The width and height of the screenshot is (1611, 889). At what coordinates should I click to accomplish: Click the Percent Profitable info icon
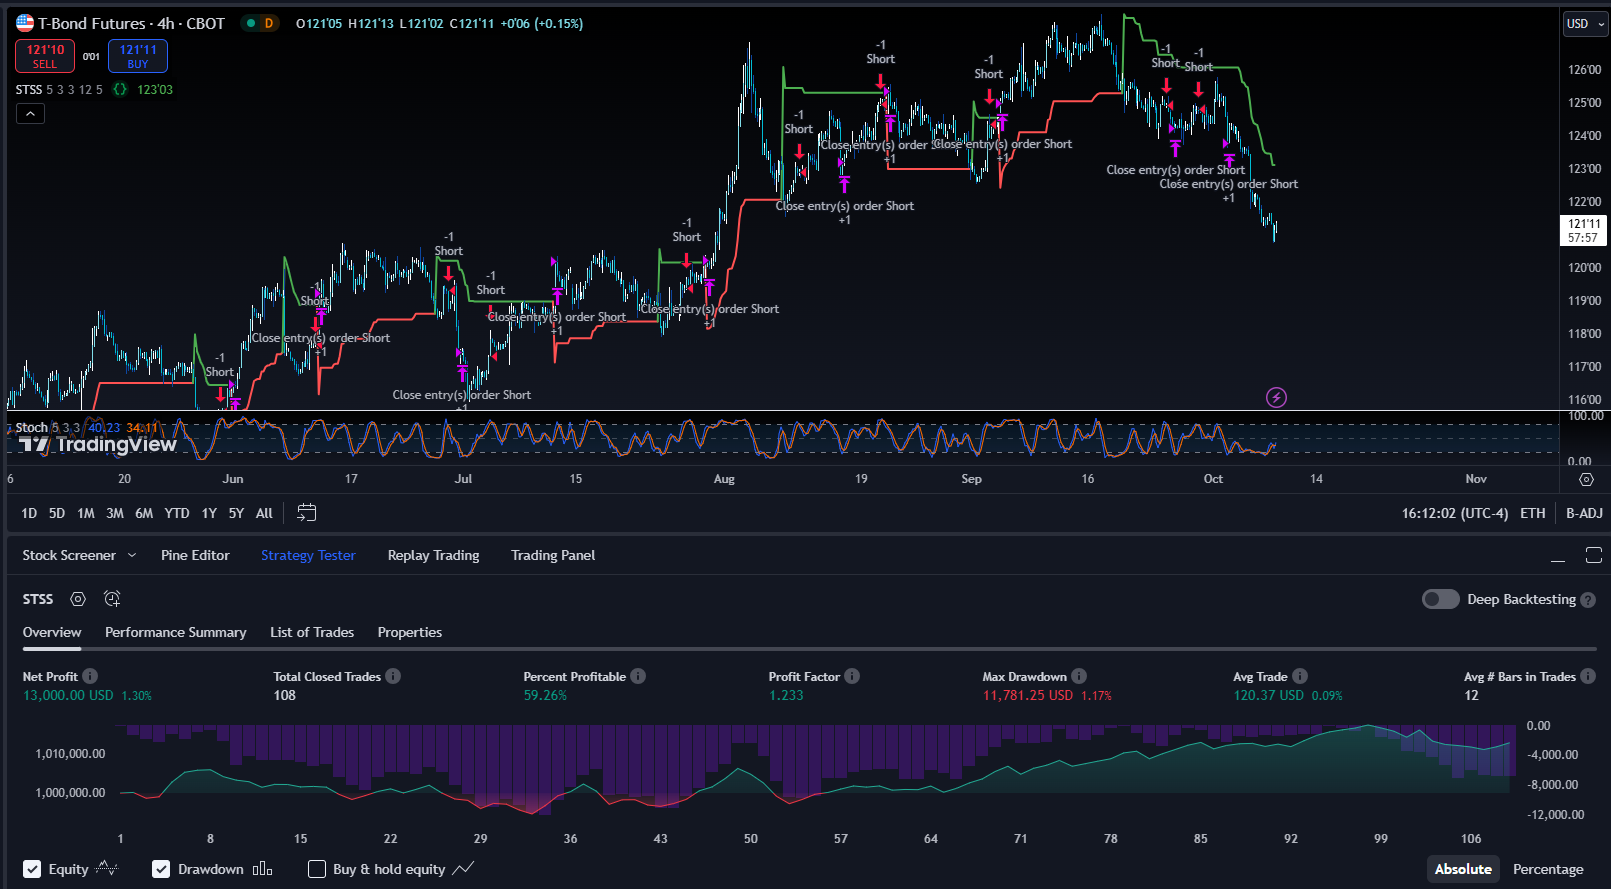point(638,676)
